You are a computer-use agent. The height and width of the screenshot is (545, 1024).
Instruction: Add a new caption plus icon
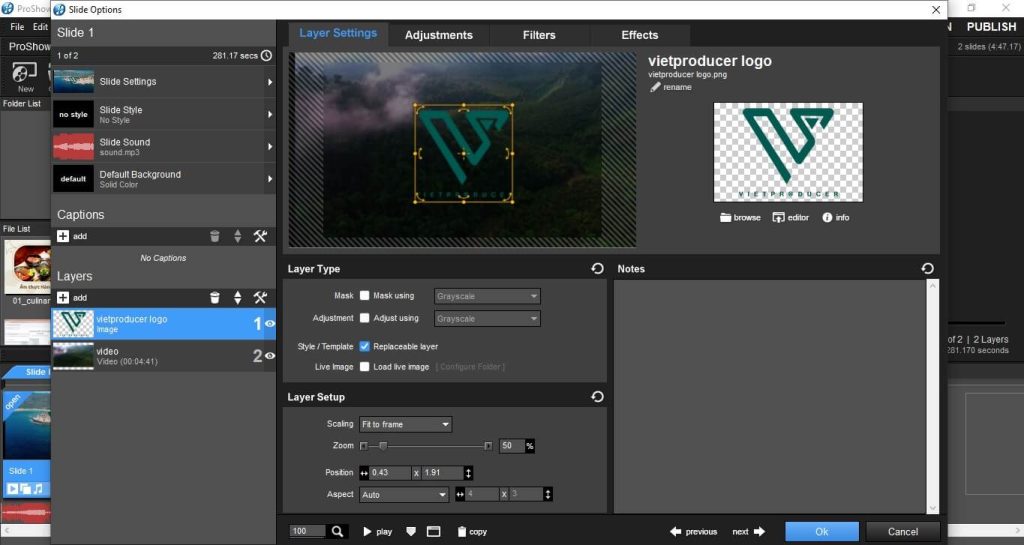pos(64,236)
